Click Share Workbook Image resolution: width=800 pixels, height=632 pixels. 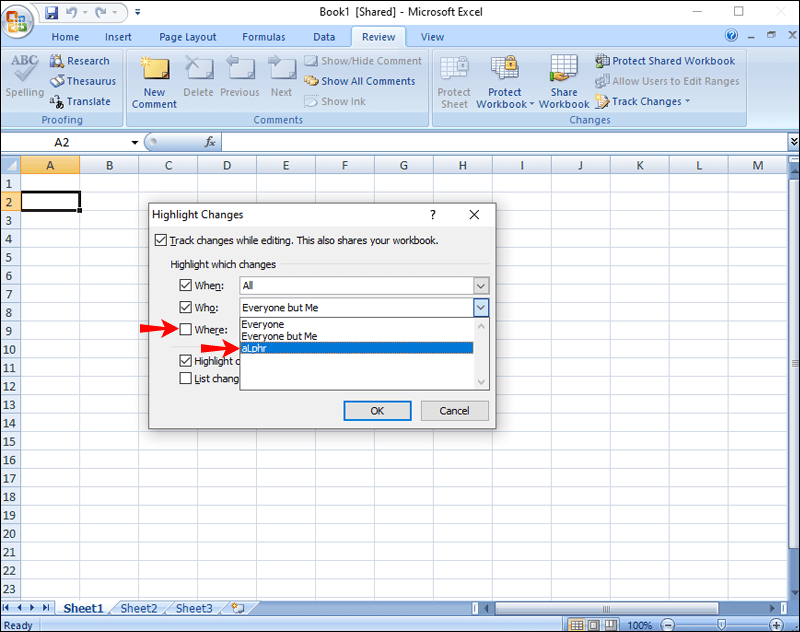pyautogui.click(x=564, y=82)
